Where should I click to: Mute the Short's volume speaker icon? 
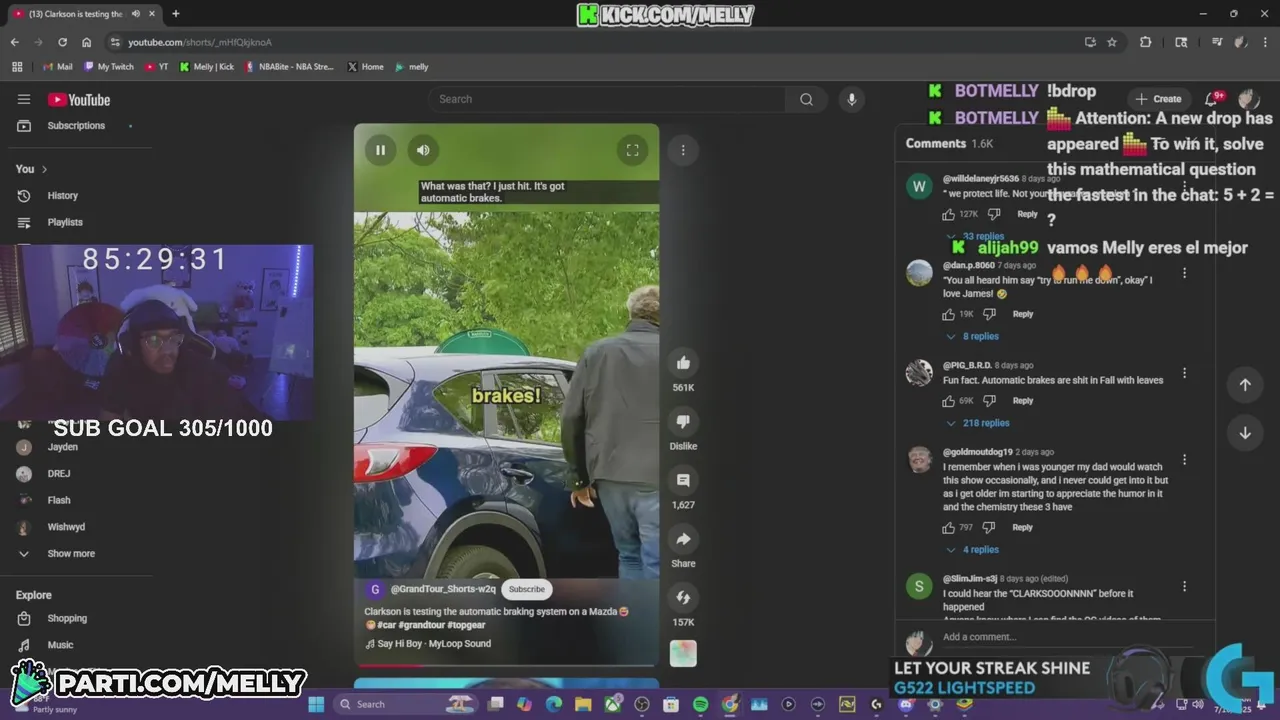coord(423,150)
